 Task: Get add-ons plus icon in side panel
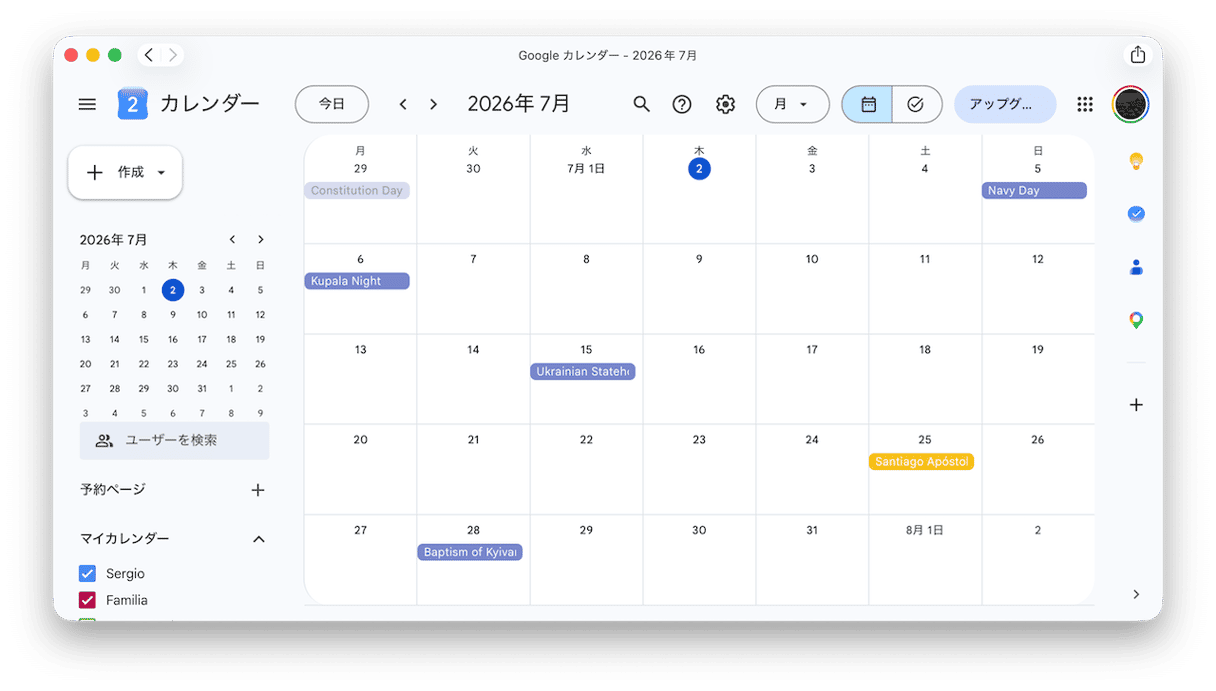point(1136,405)
